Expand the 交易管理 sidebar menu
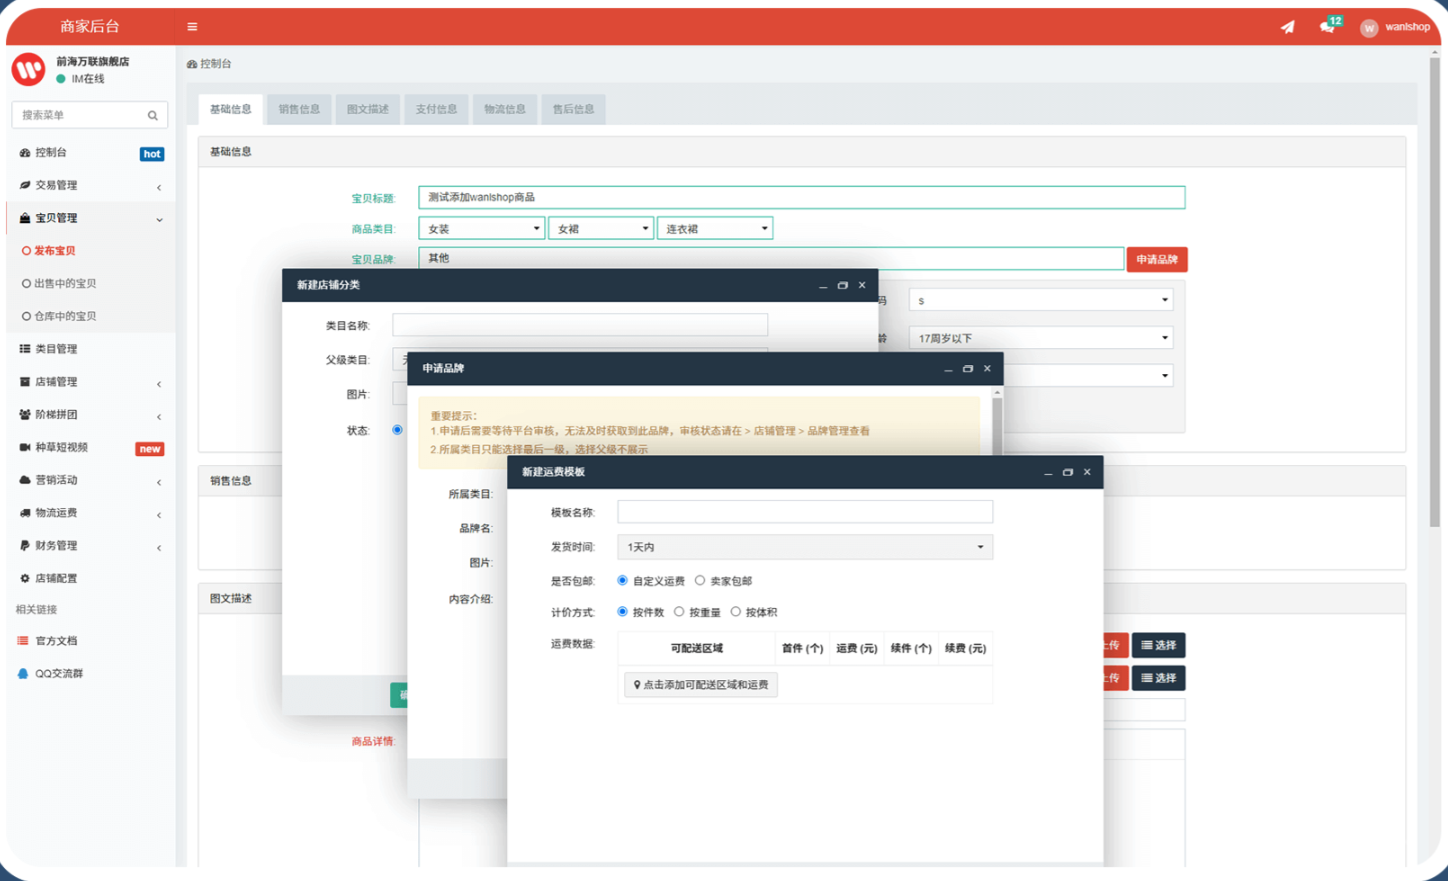The image size is (1448, 881). (x=56, y=186)
